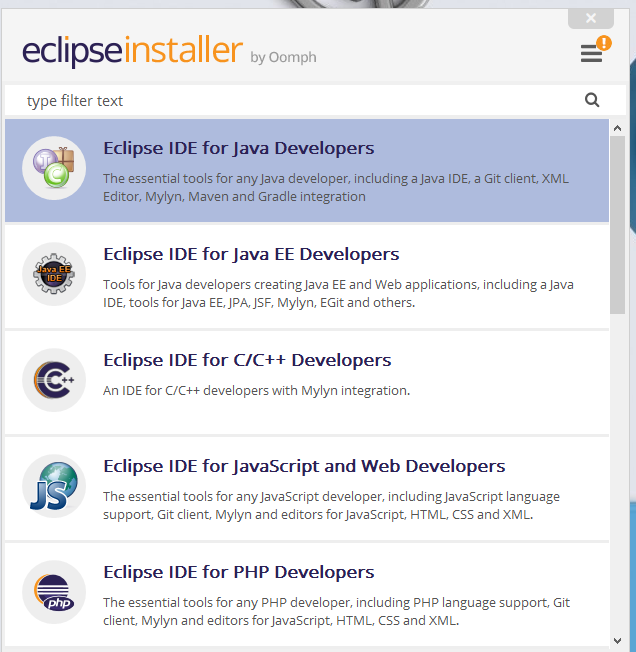
Task: Click 'Tools for Java developers creating Java EE' description
Action: 338,294
